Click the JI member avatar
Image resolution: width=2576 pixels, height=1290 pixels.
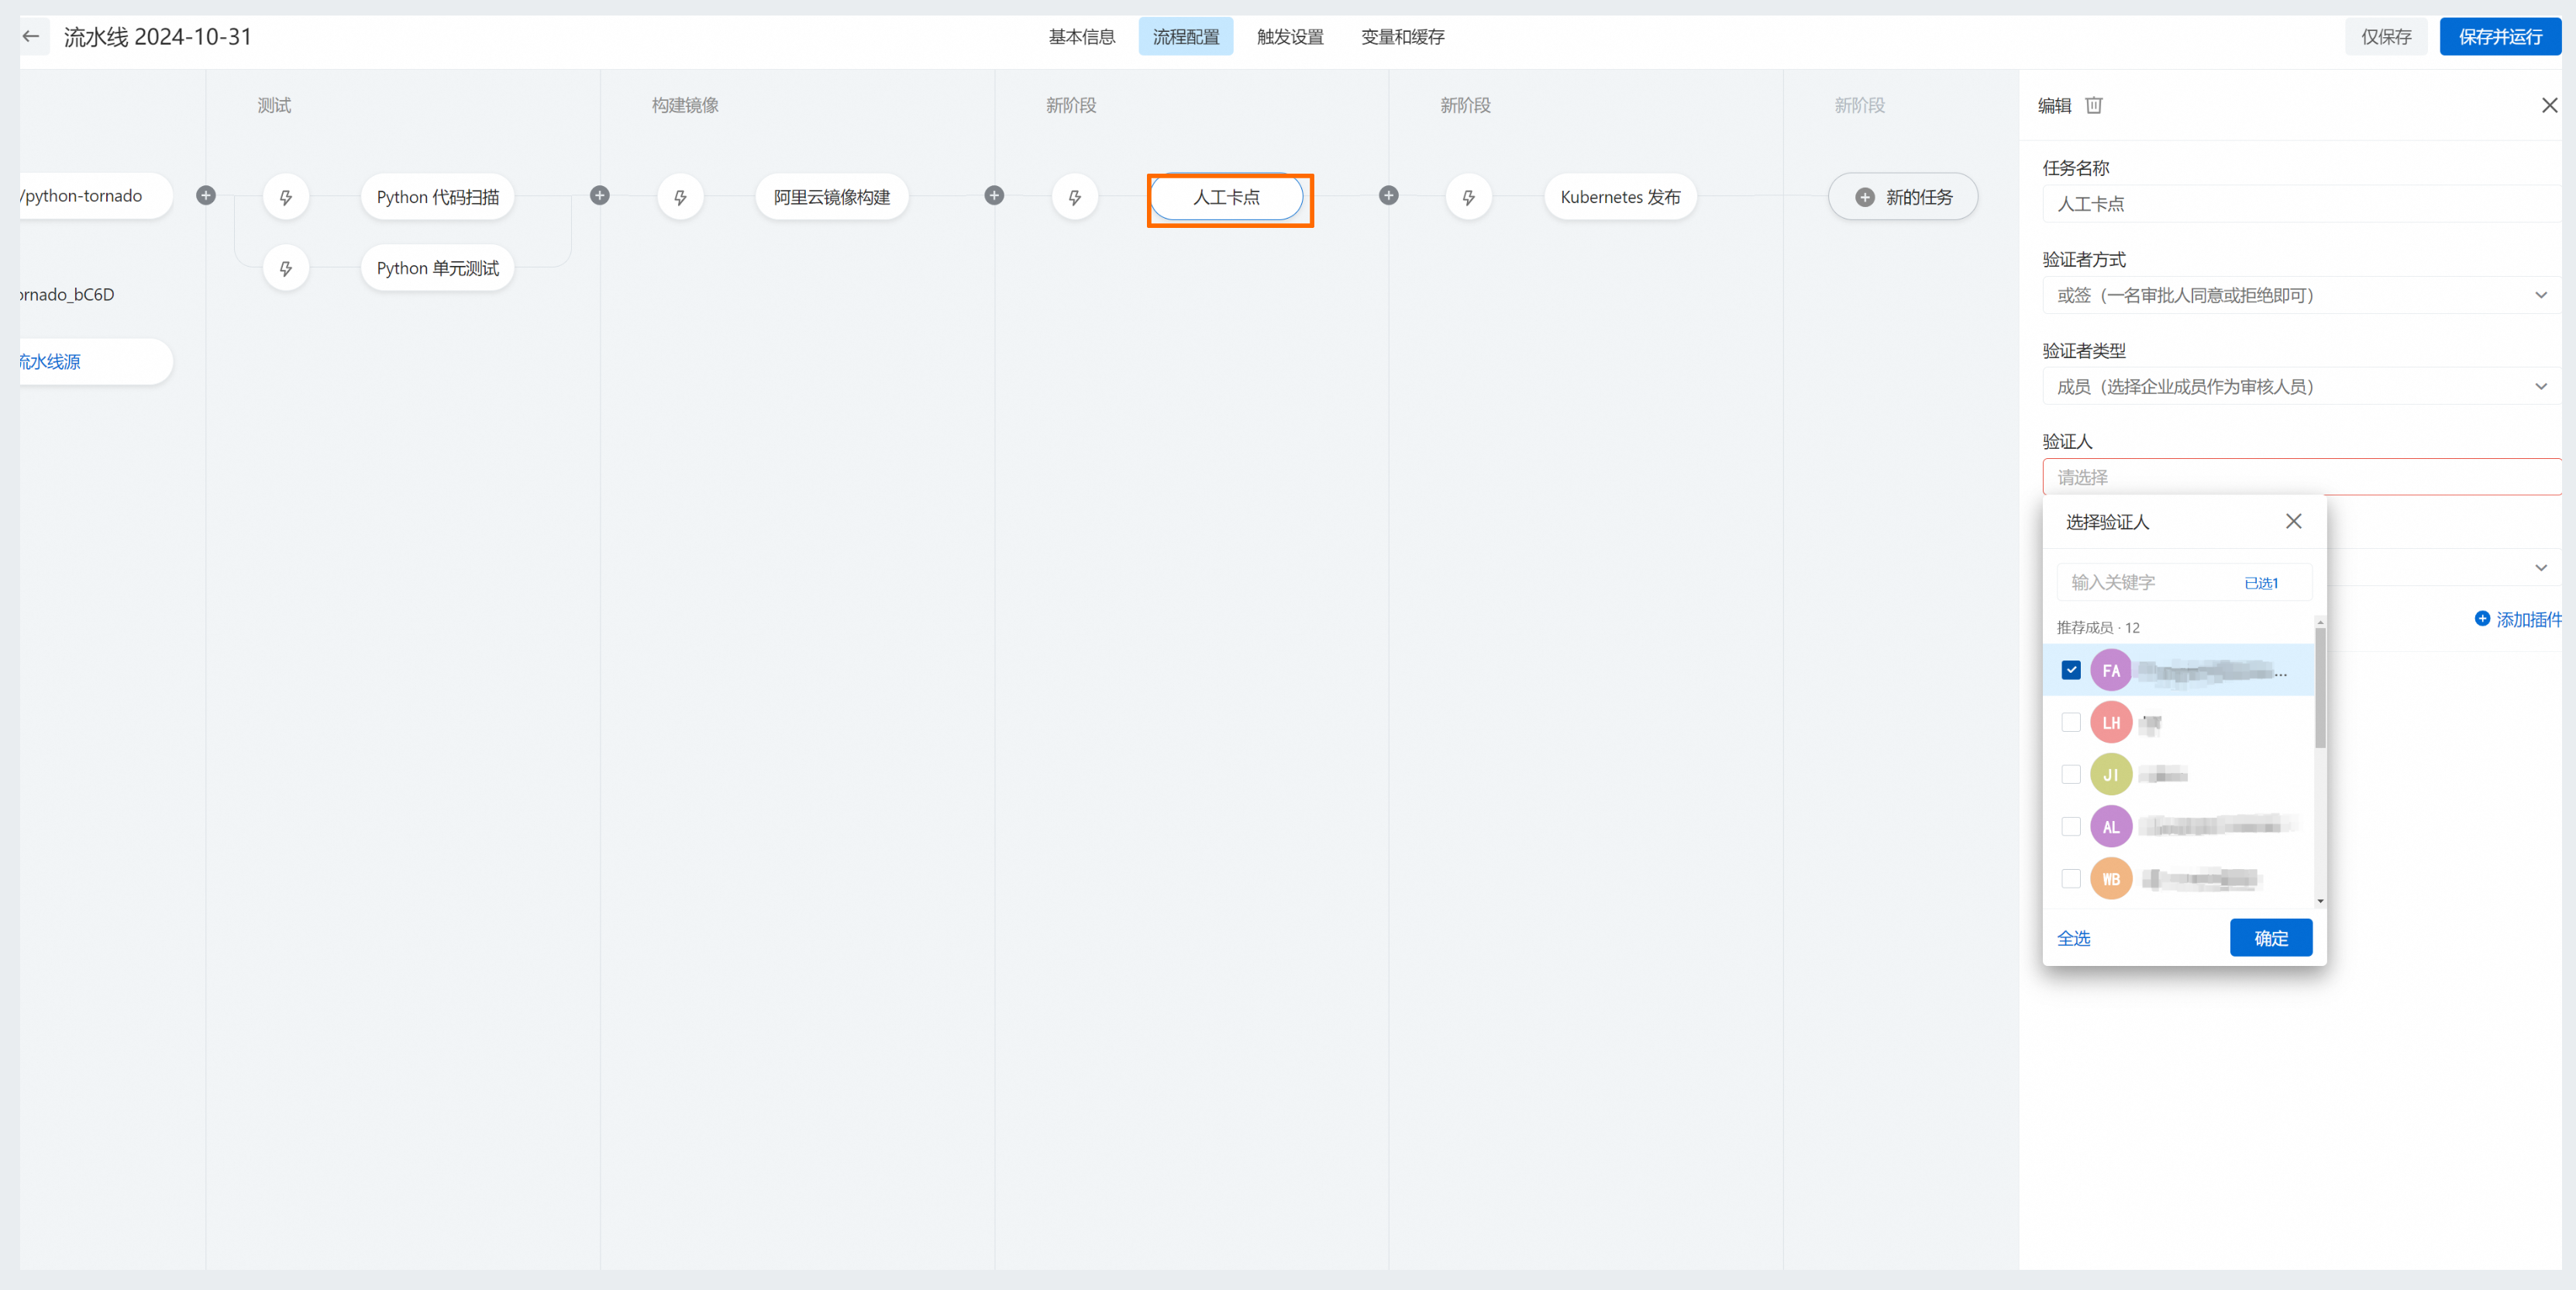(x=2111, y=775)
